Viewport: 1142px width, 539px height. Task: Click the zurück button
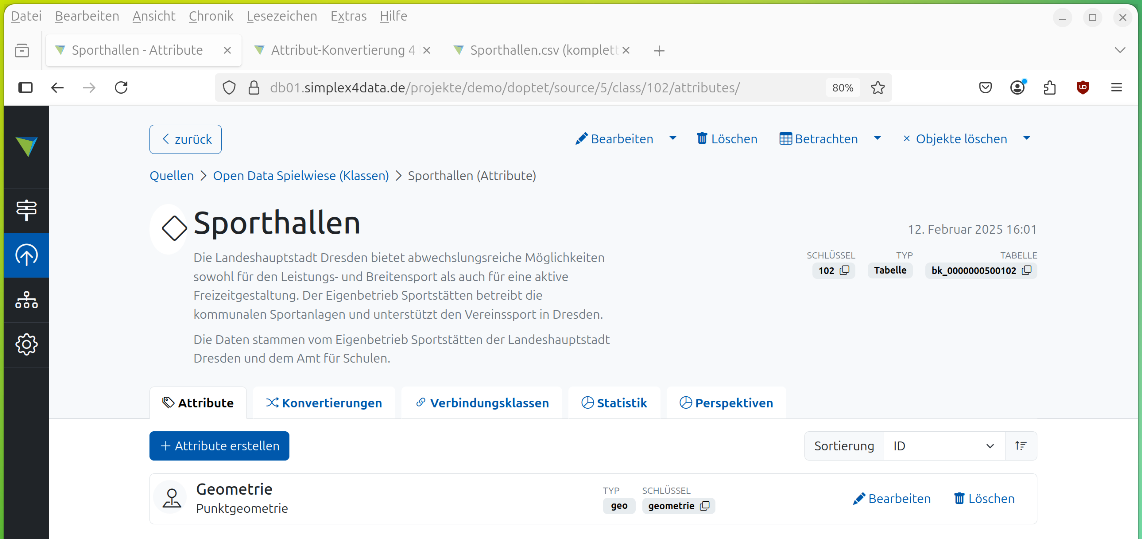click(186, 139)
